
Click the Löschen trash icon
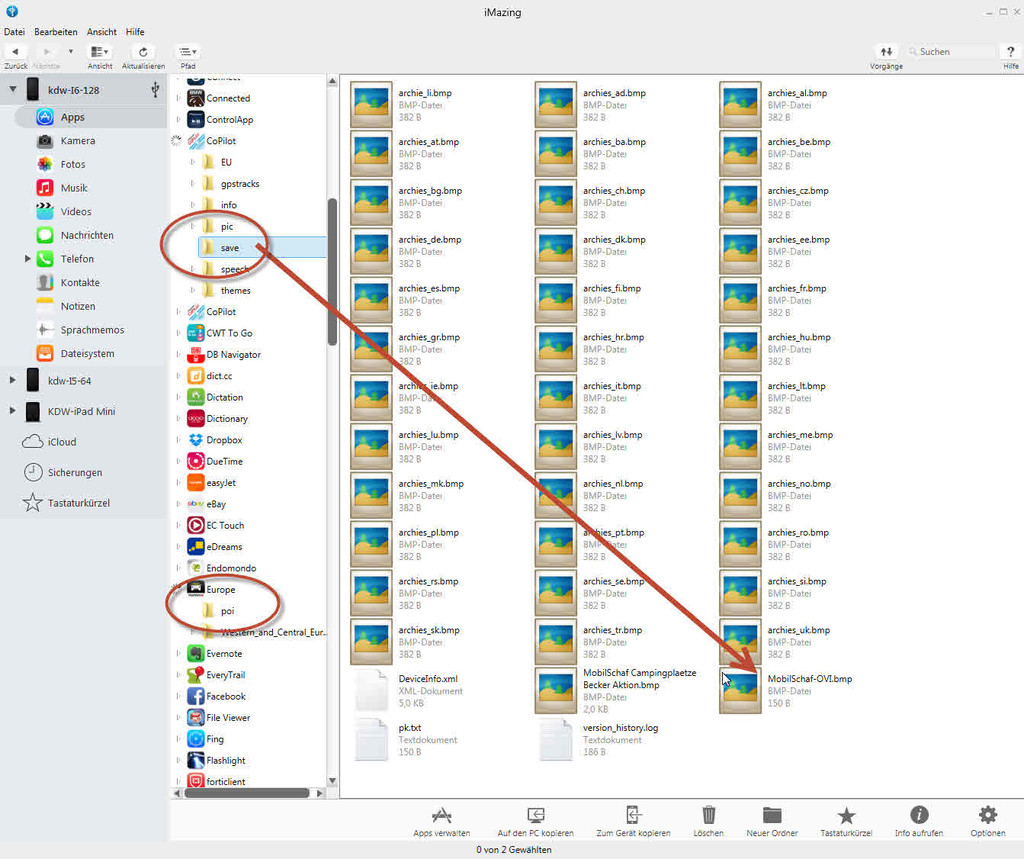pyautogui.click(x=708, y=815)
